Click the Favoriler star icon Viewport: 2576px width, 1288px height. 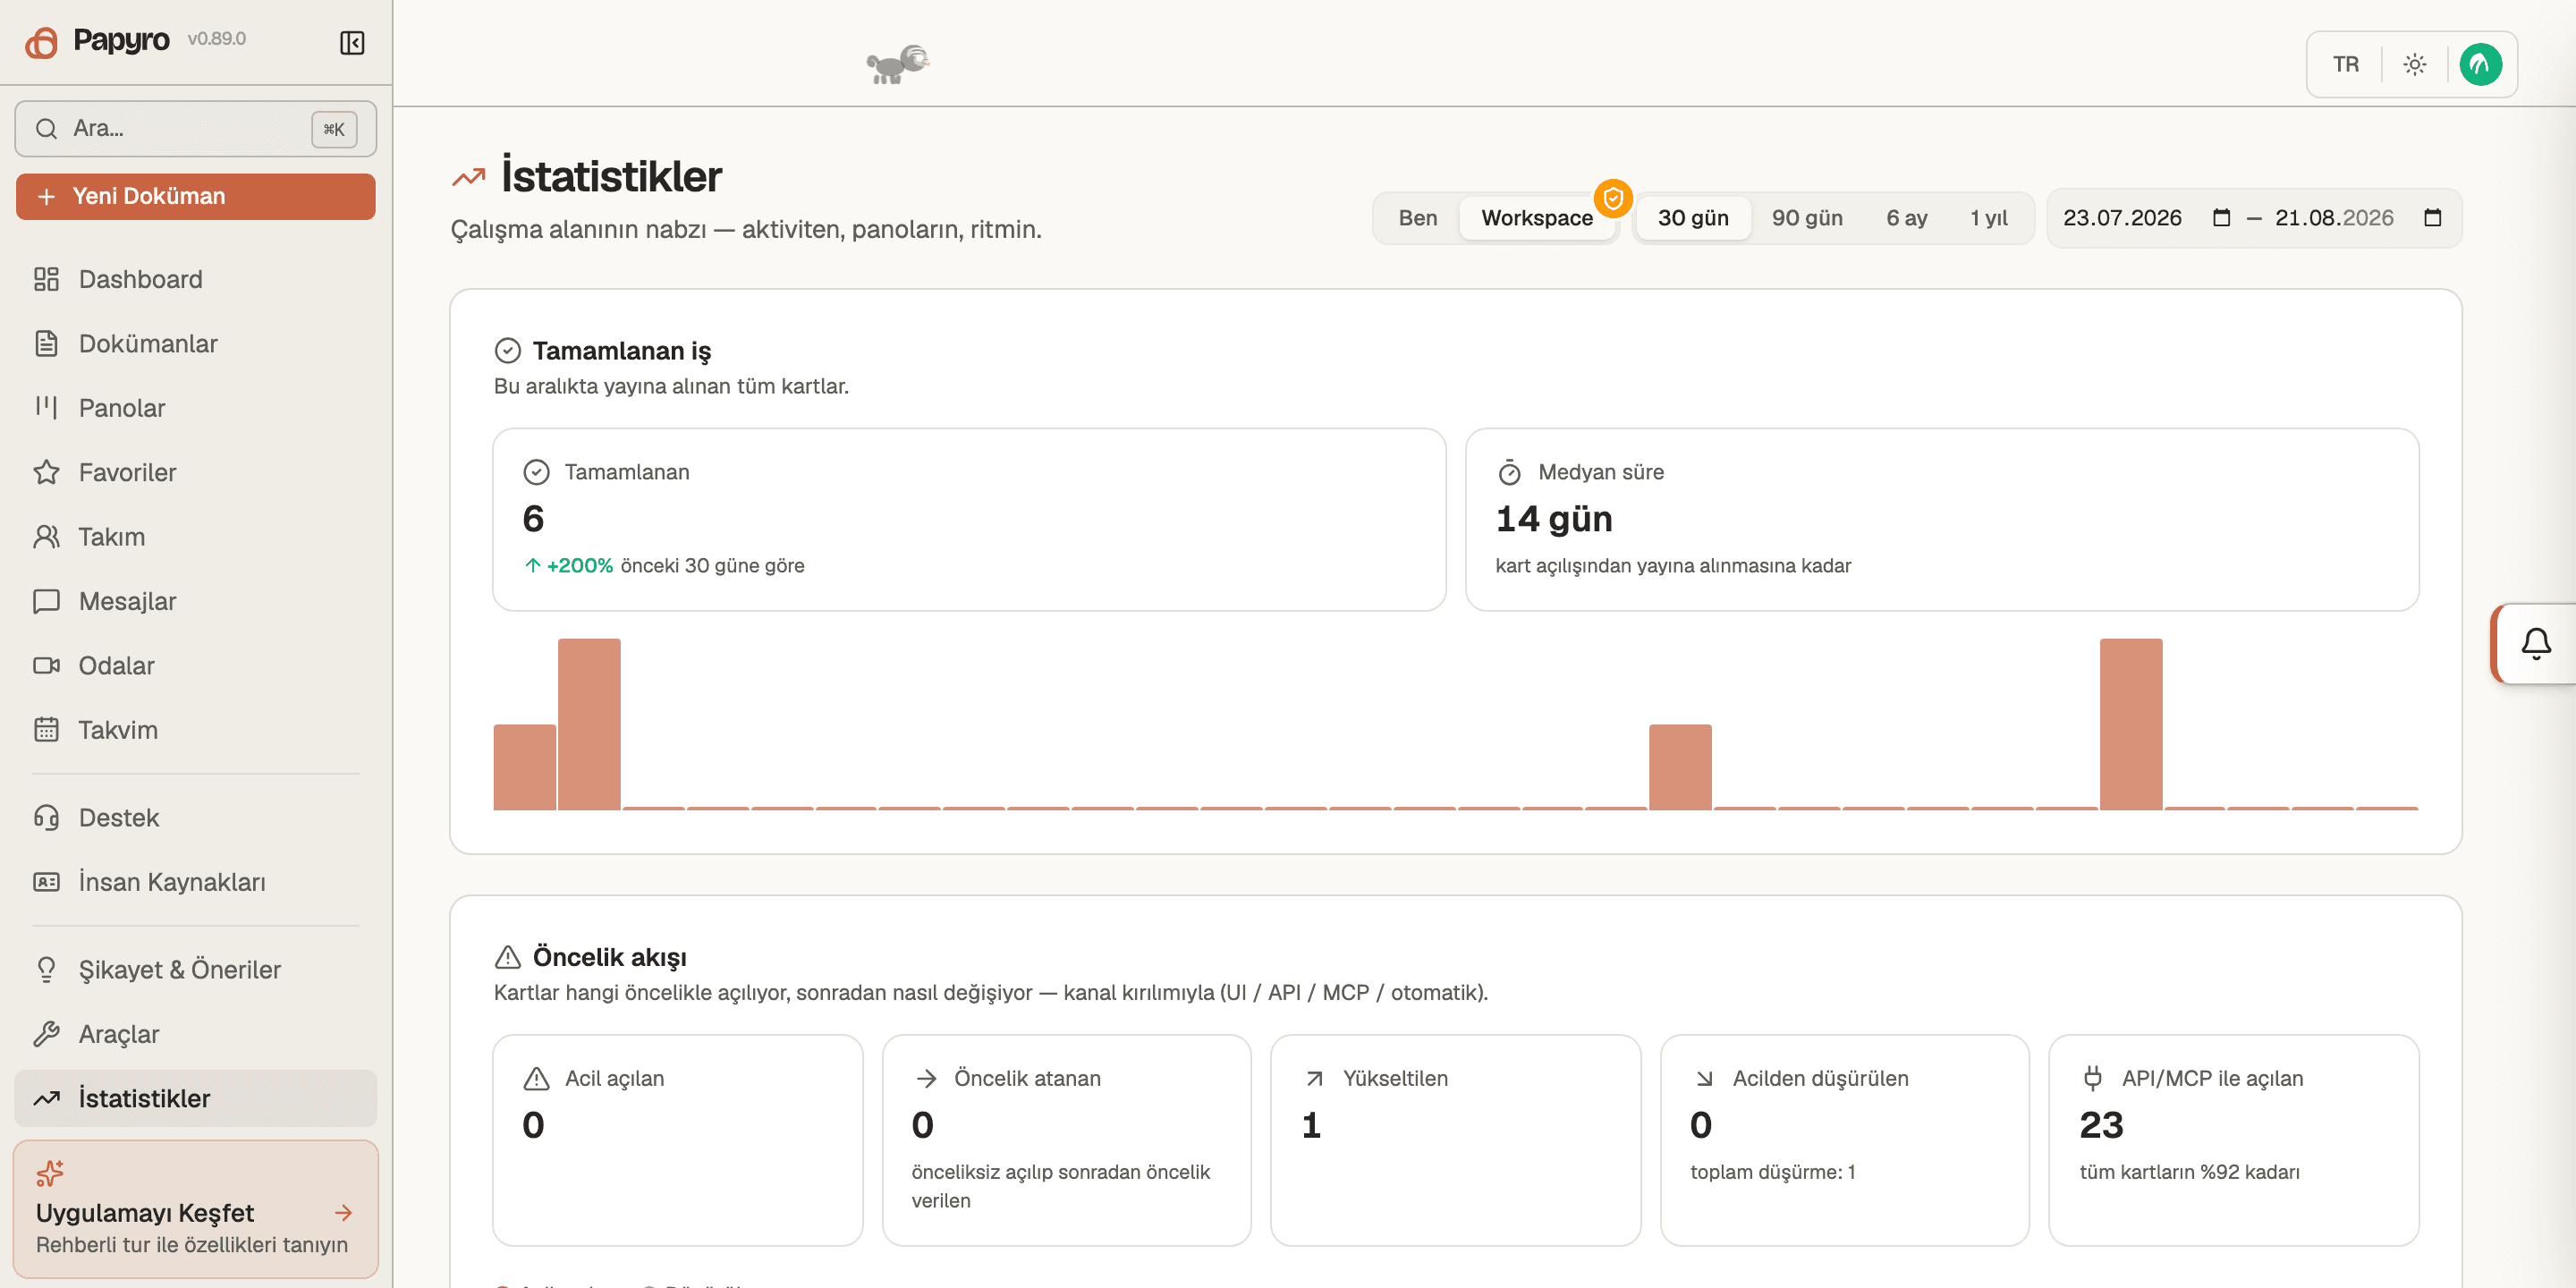tap(46, 472)
